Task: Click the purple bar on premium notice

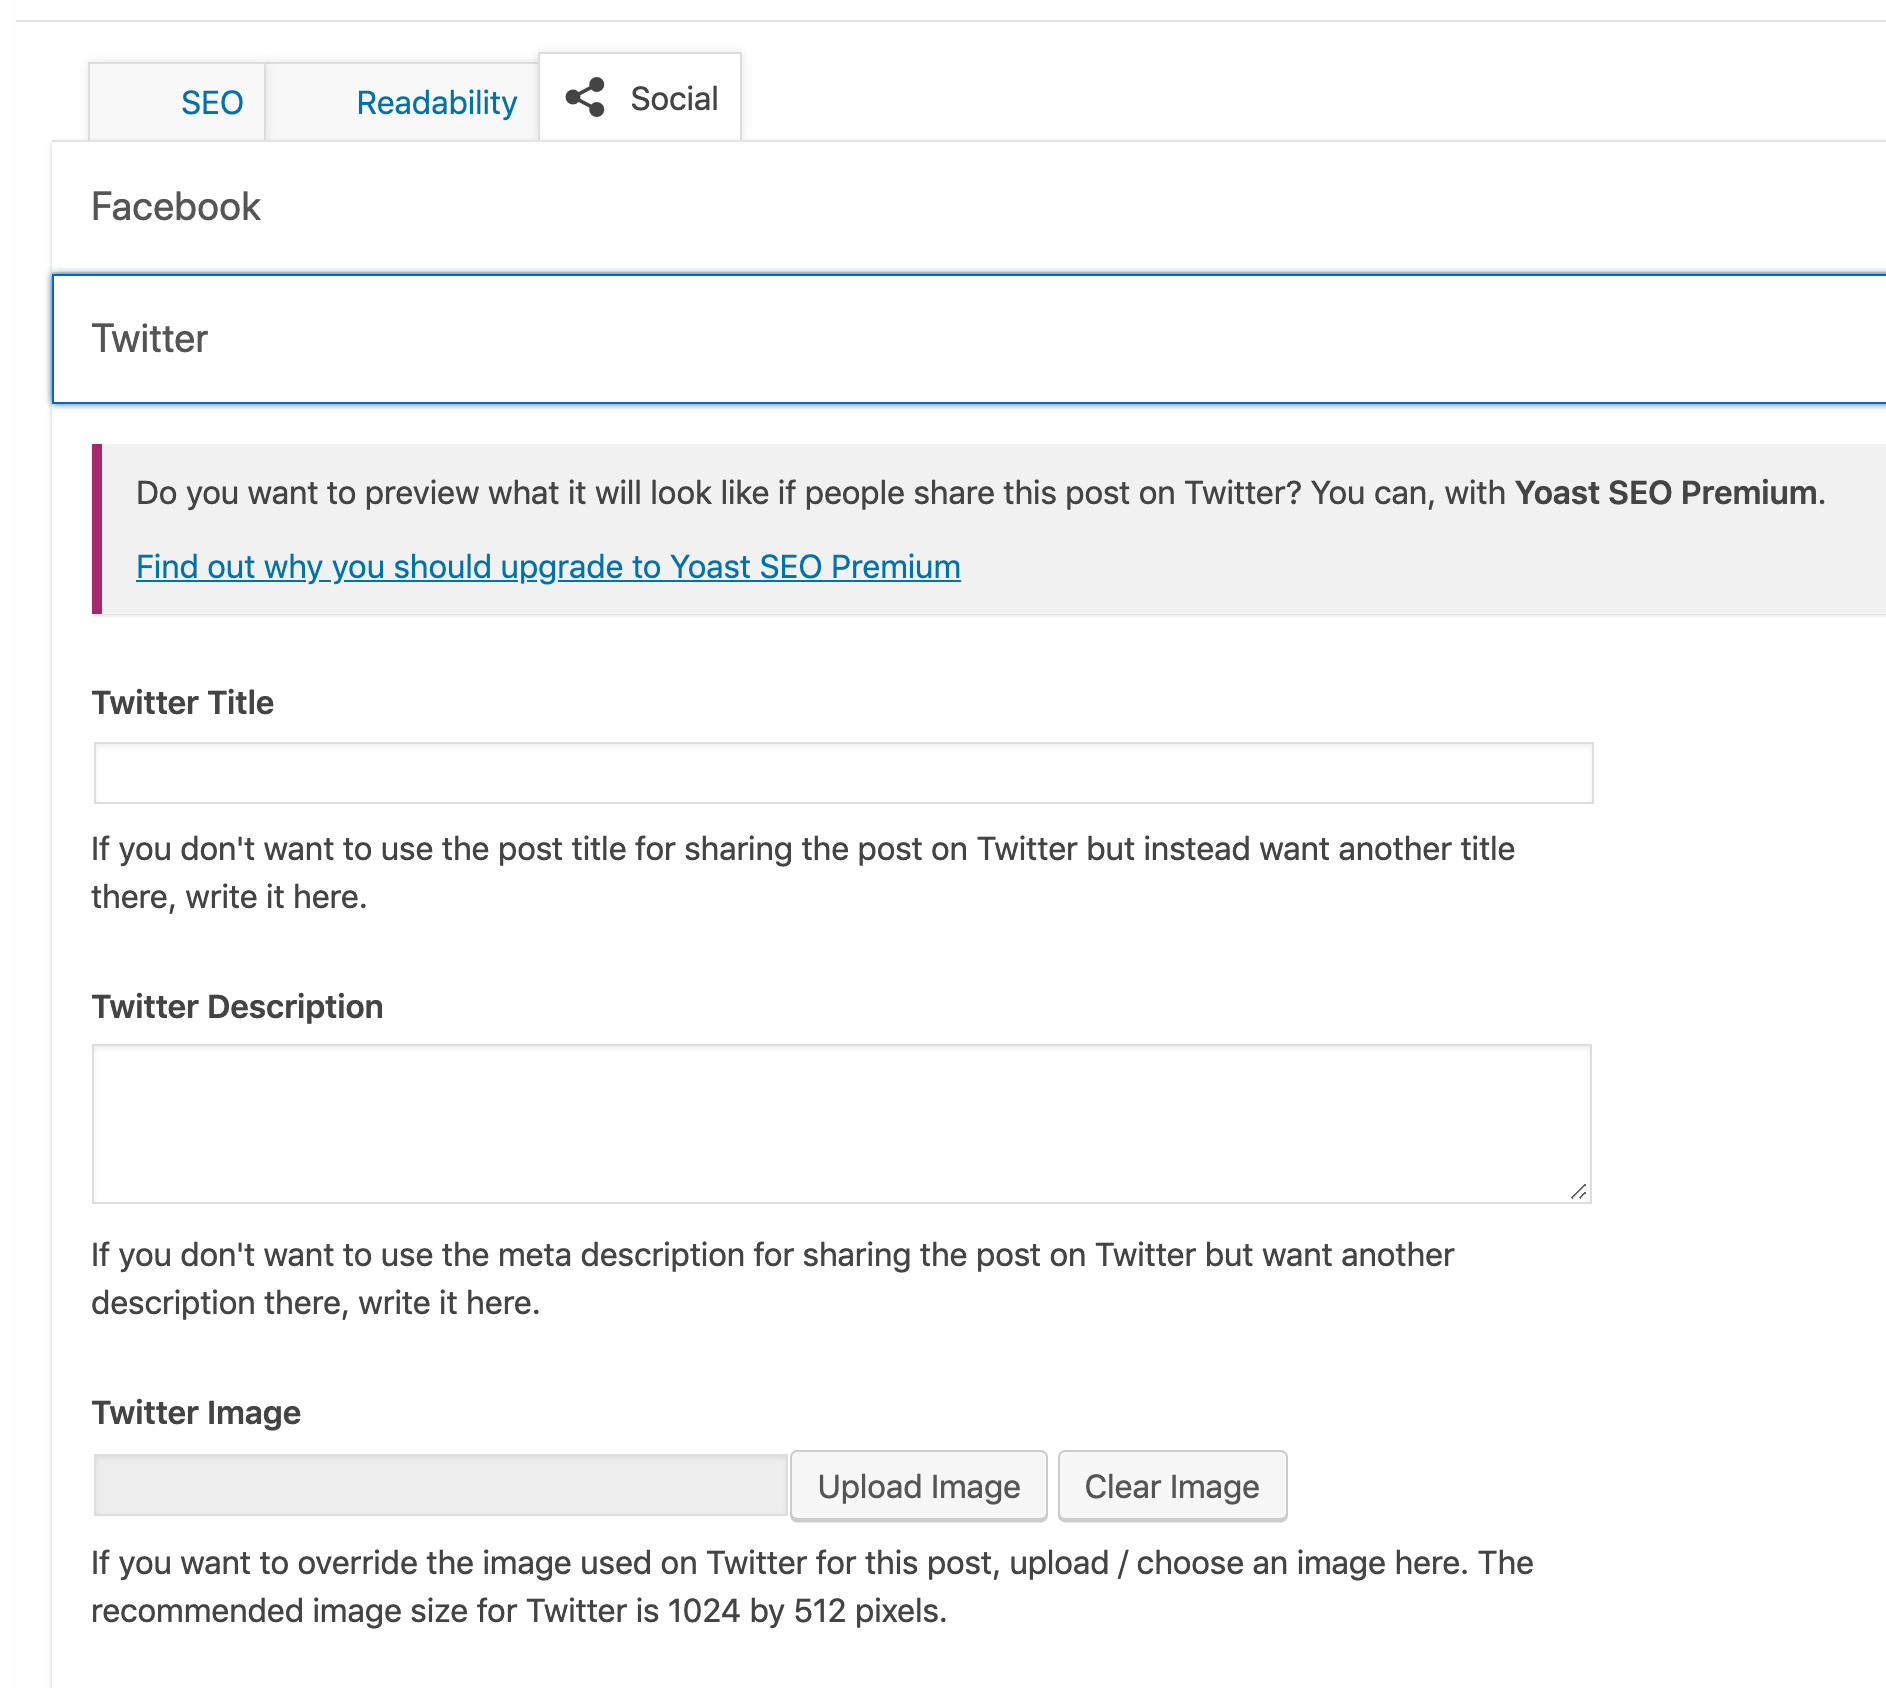Action: pyautogui.click(x=97, y=529)
